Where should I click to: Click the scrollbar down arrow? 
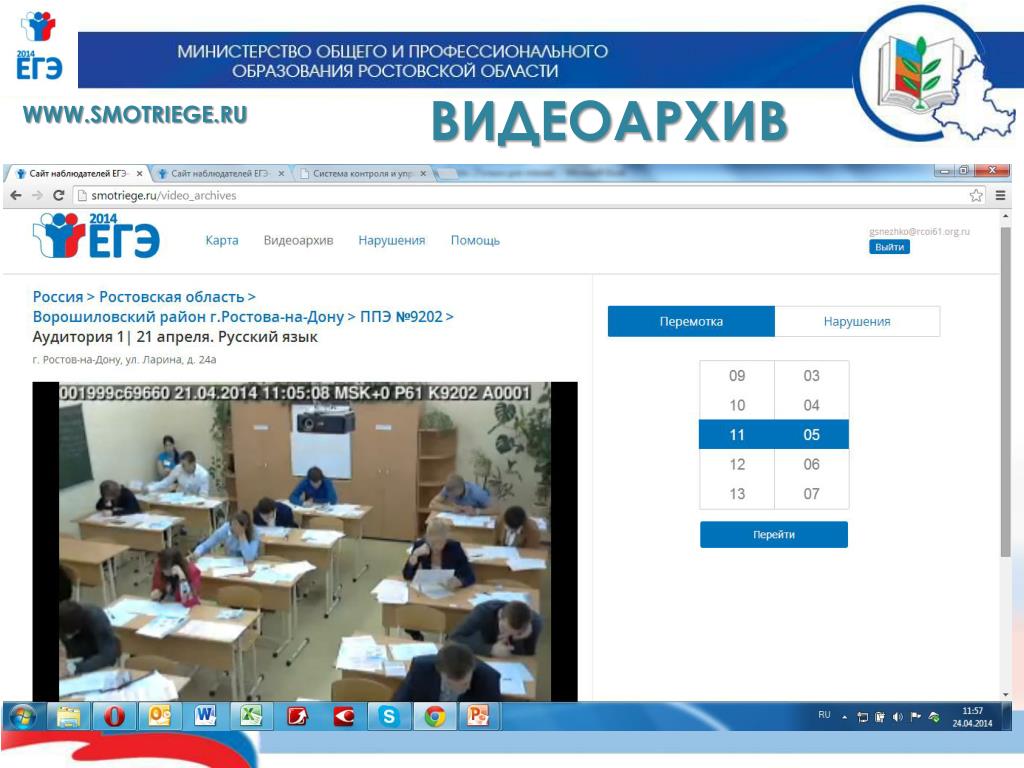tap(1005, 695)
